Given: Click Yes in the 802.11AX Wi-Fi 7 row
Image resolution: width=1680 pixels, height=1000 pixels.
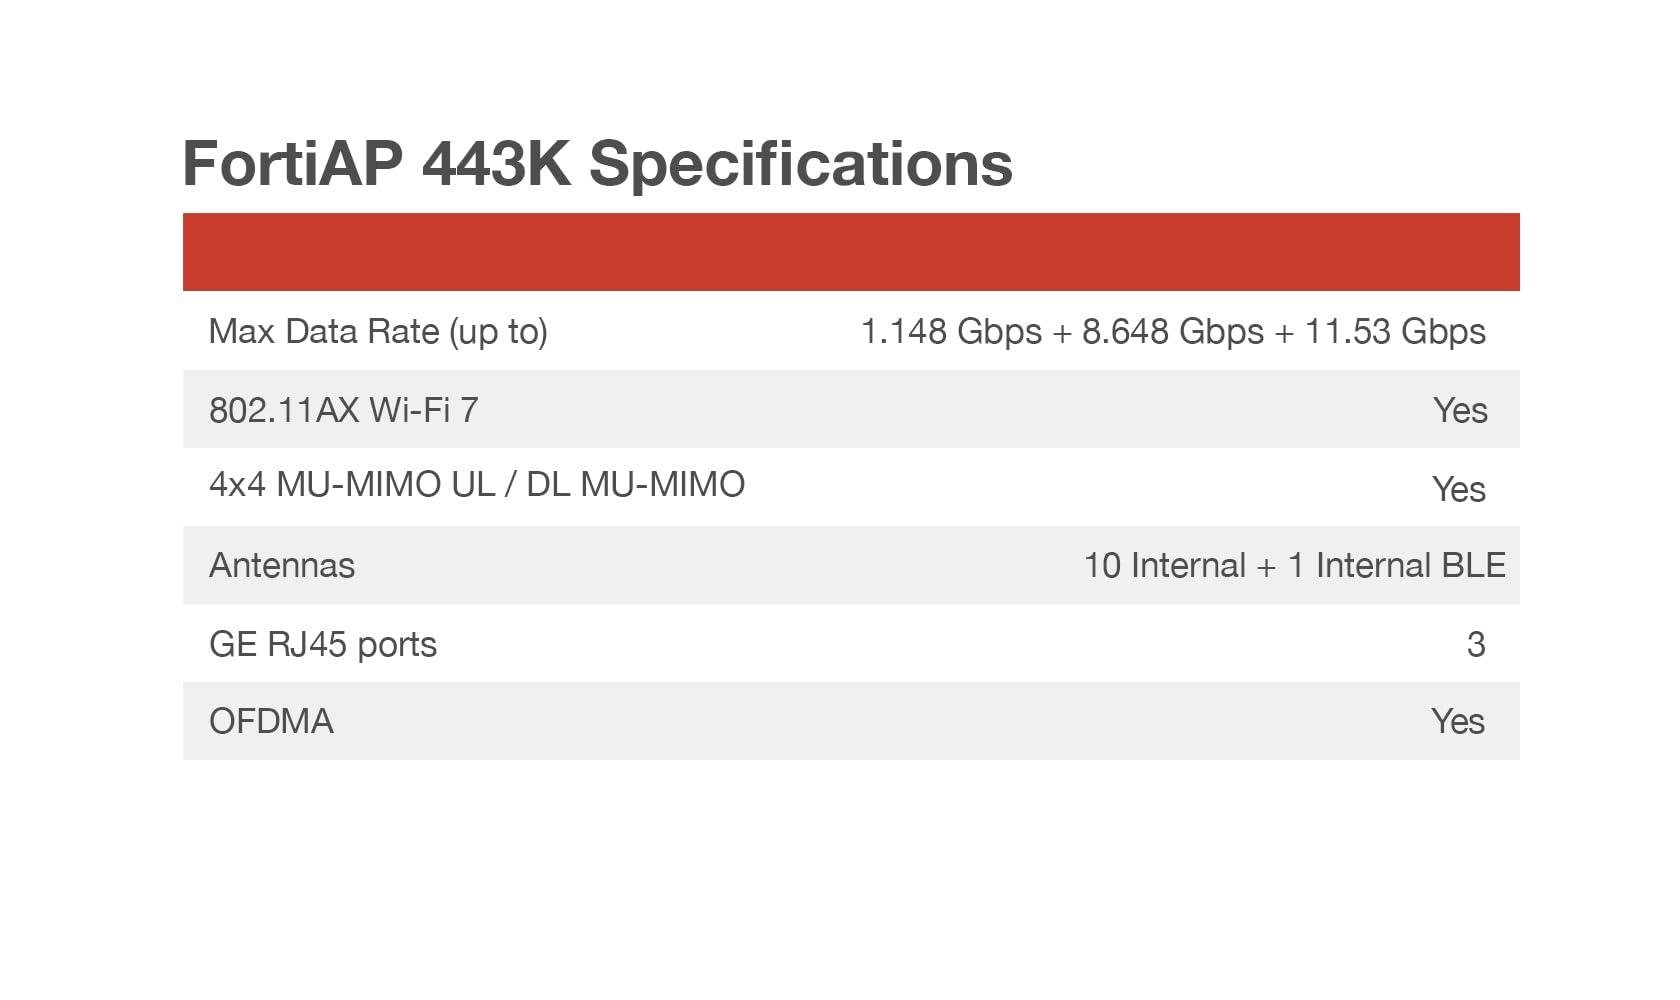Looking at the screenshot, I should [x=1460, y=410].
